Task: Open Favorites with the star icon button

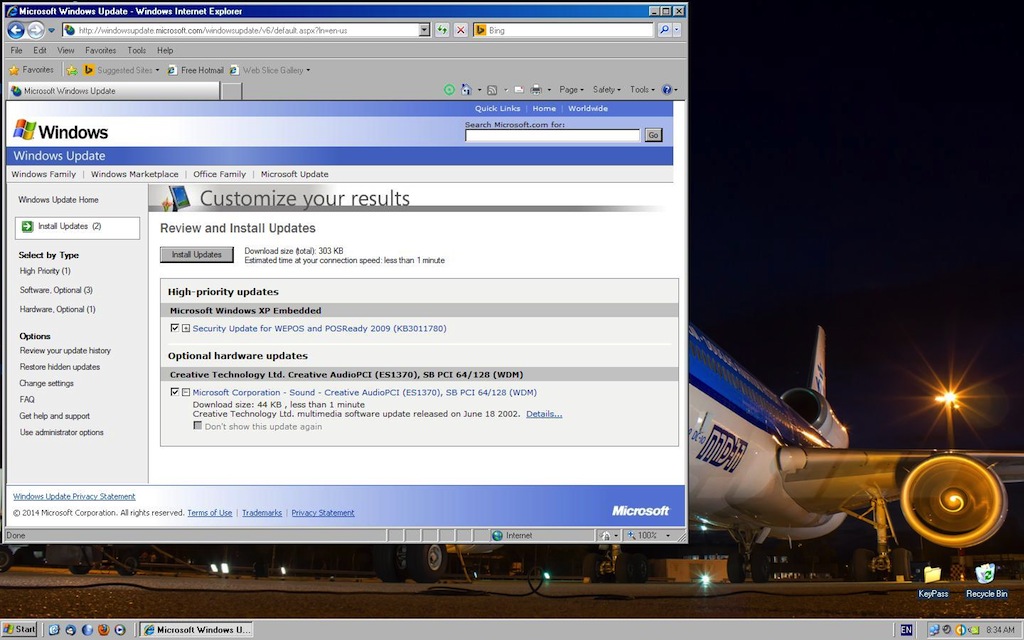Action: 31,70
